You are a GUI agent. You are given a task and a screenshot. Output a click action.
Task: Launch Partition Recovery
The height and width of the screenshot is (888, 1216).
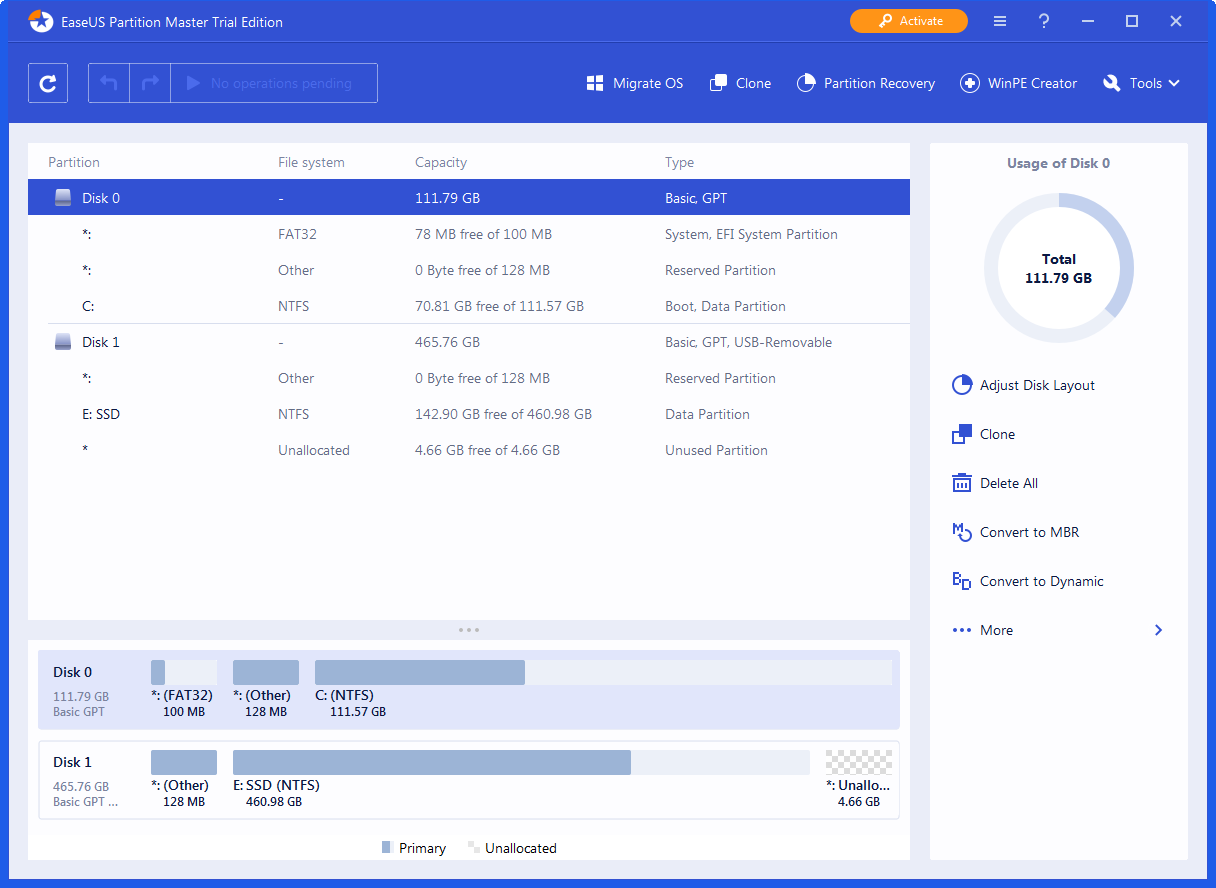[866, 83]
